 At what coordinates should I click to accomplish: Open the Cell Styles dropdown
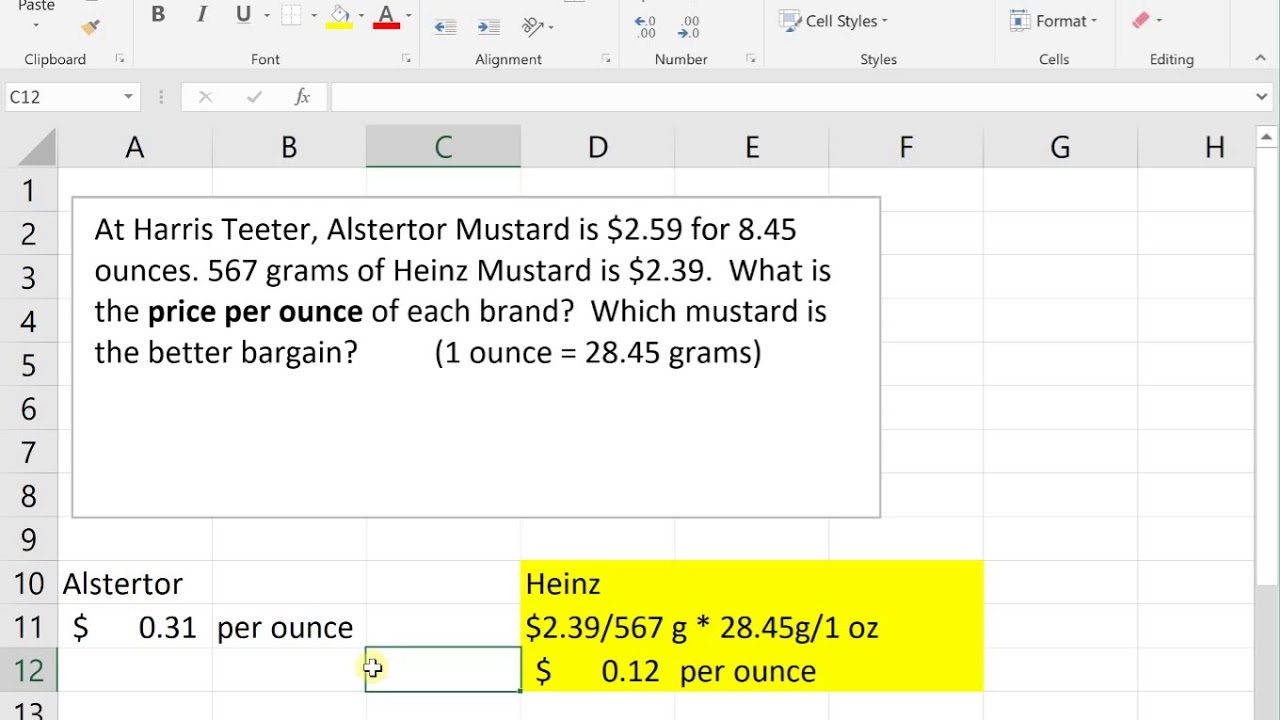[x=835, y=21]
